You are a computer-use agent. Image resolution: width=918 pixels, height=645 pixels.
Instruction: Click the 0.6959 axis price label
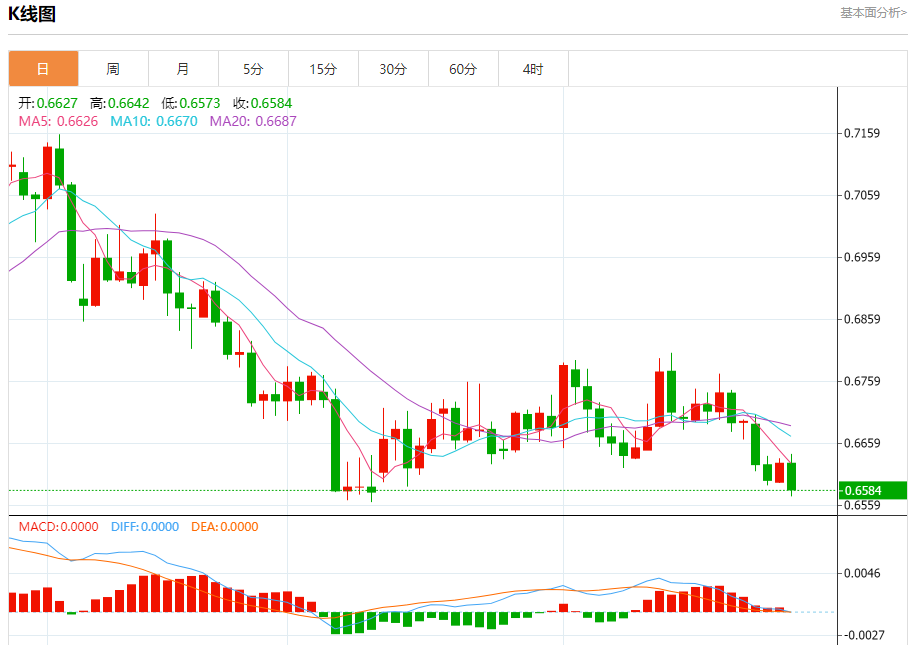coord(862,258)
